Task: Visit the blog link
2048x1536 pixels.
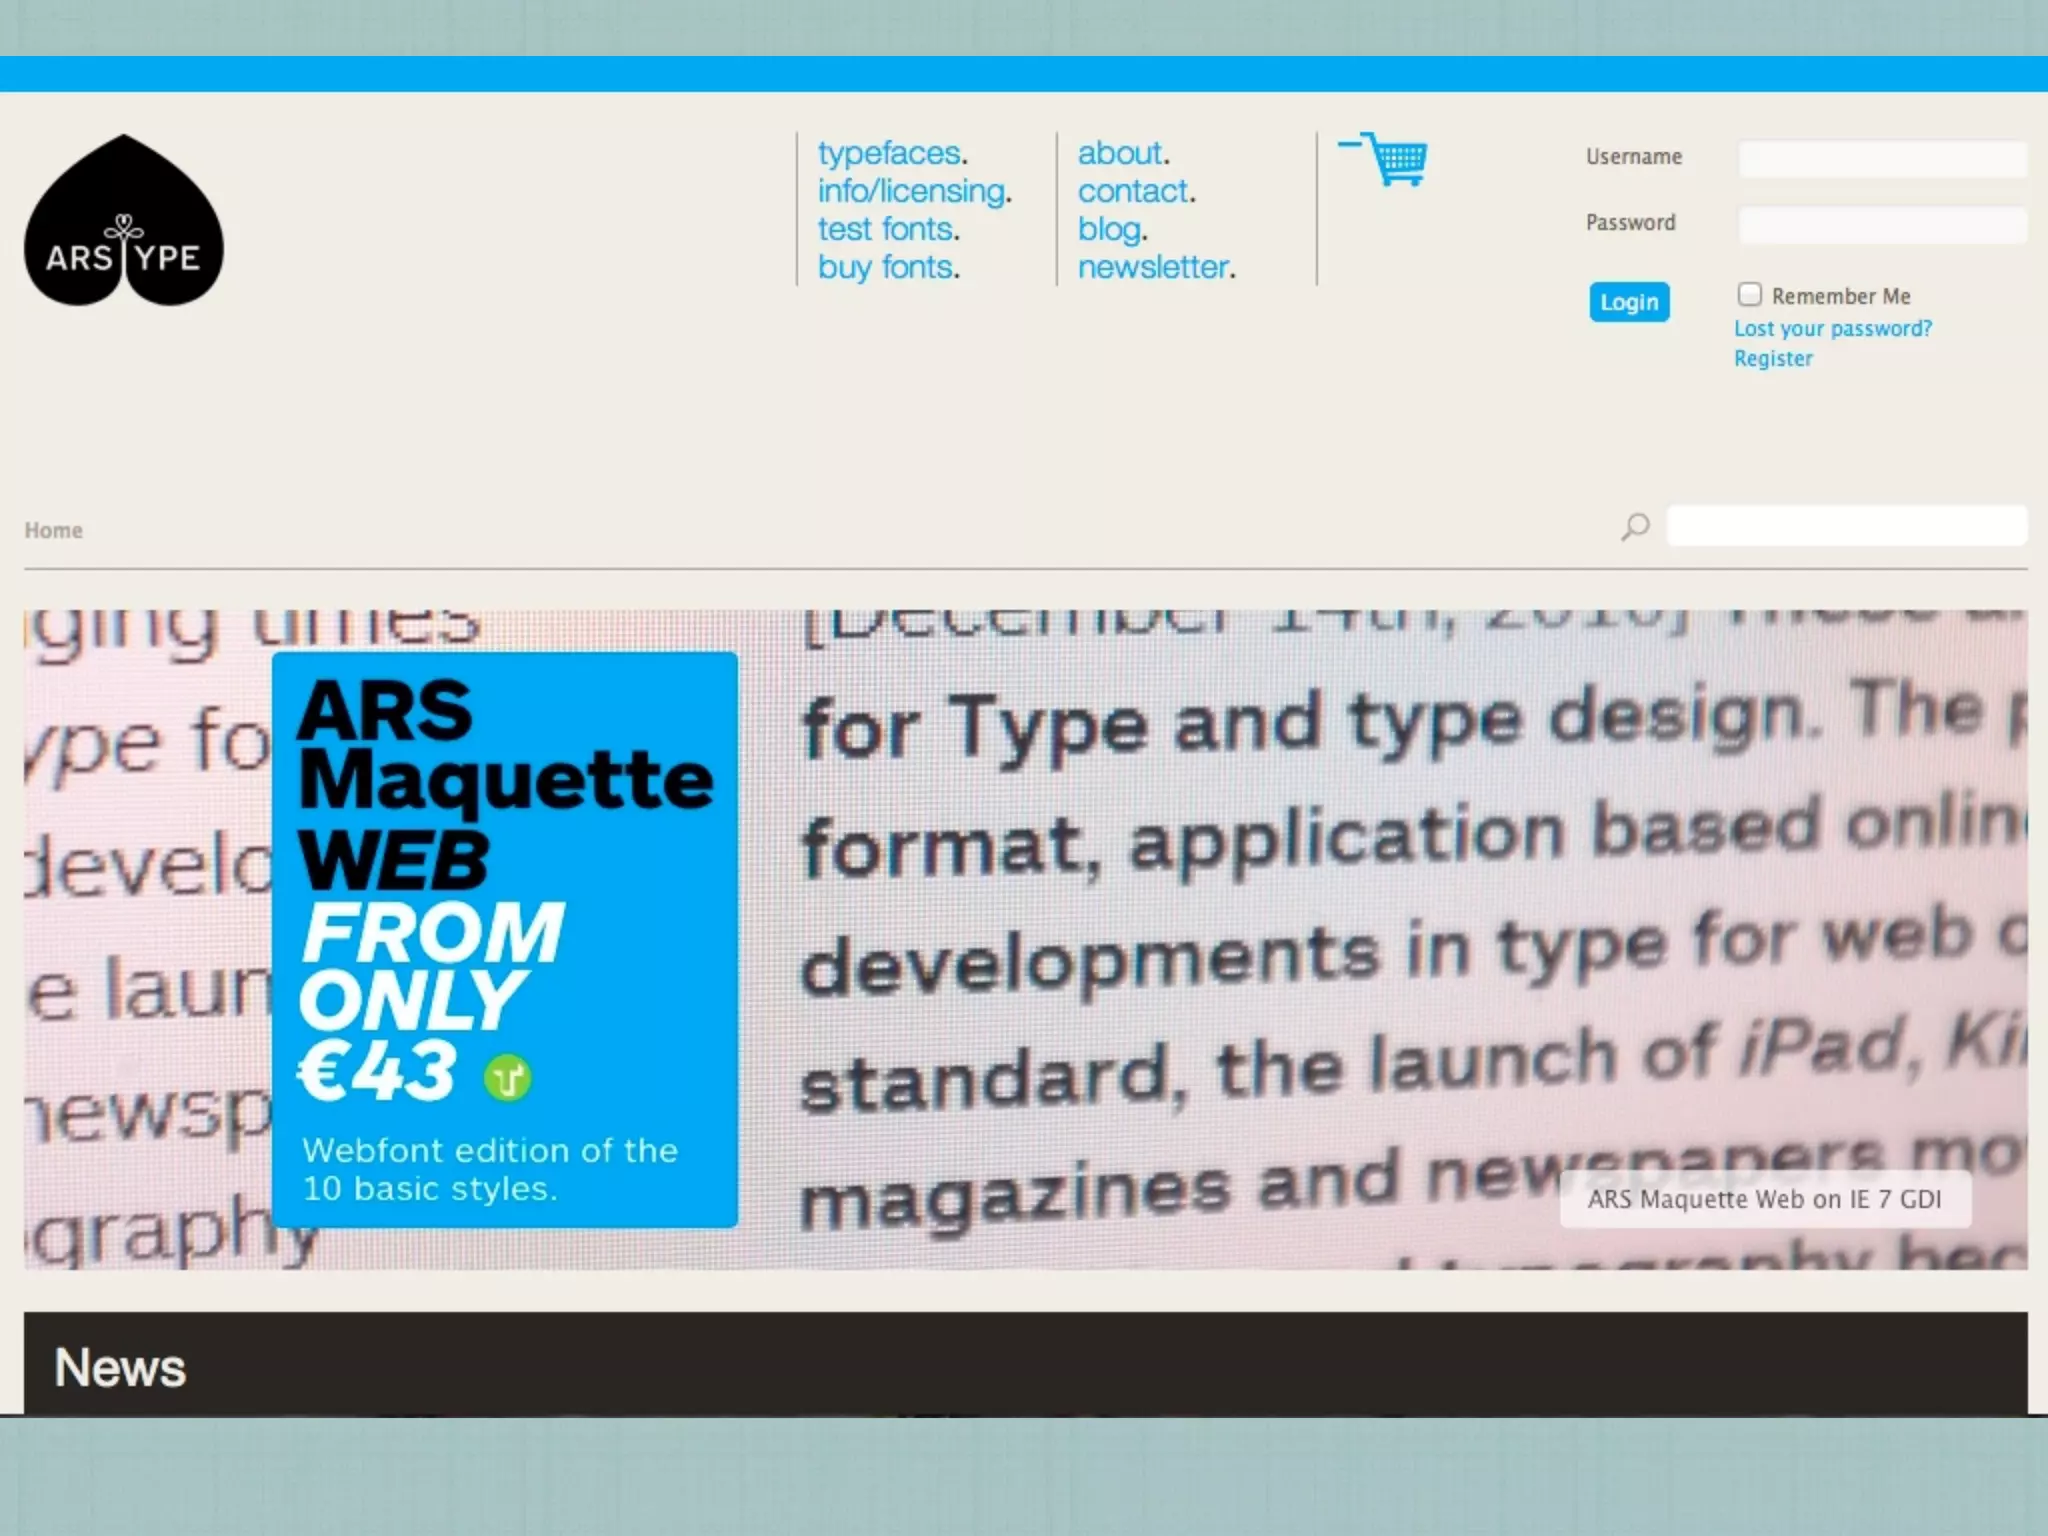Action: 1111,229
